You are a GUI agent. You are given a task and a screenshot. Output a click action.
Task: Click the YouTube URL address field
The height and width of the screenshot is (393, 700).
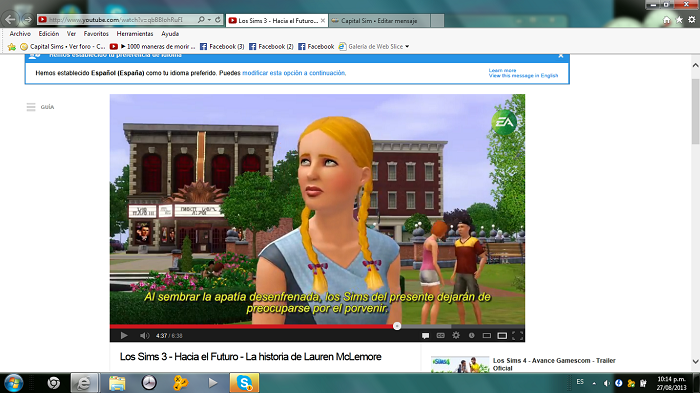tap(116, 20)
